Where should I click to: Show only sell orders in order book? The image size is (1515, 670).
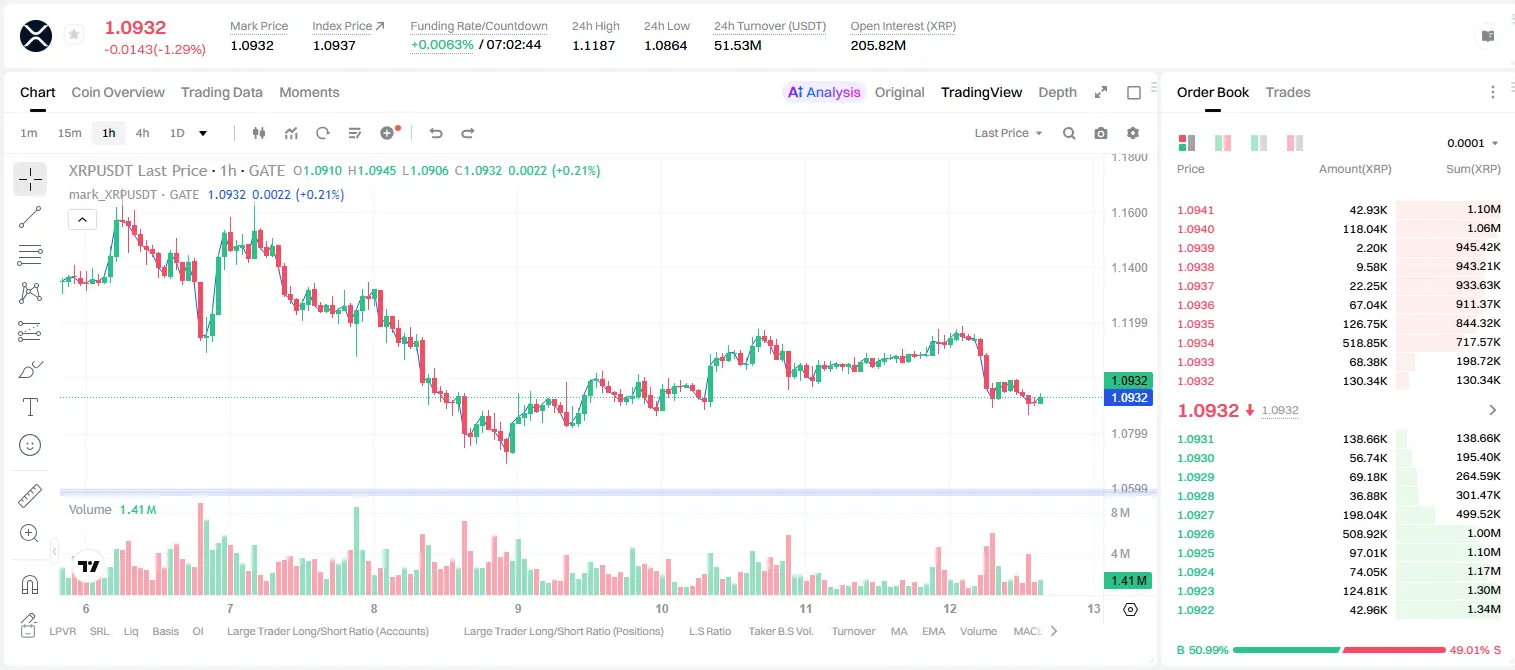click(x=1295, y=143)
